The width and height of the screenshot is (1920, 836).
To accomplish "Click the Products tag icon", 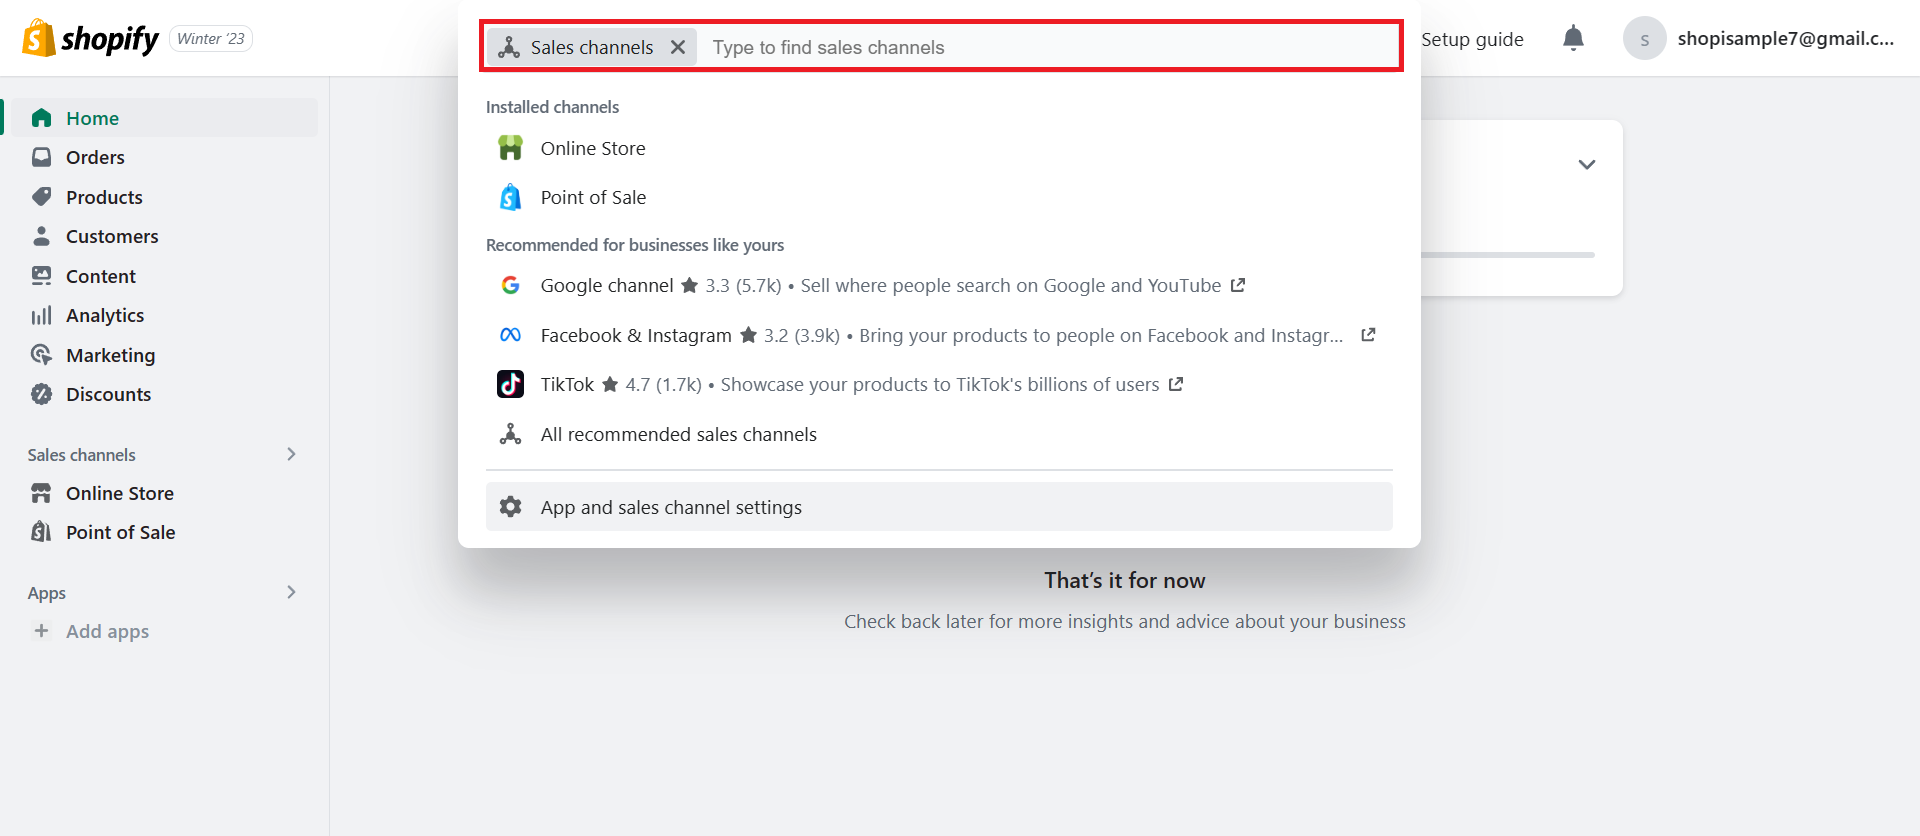I will coord(41,197).
